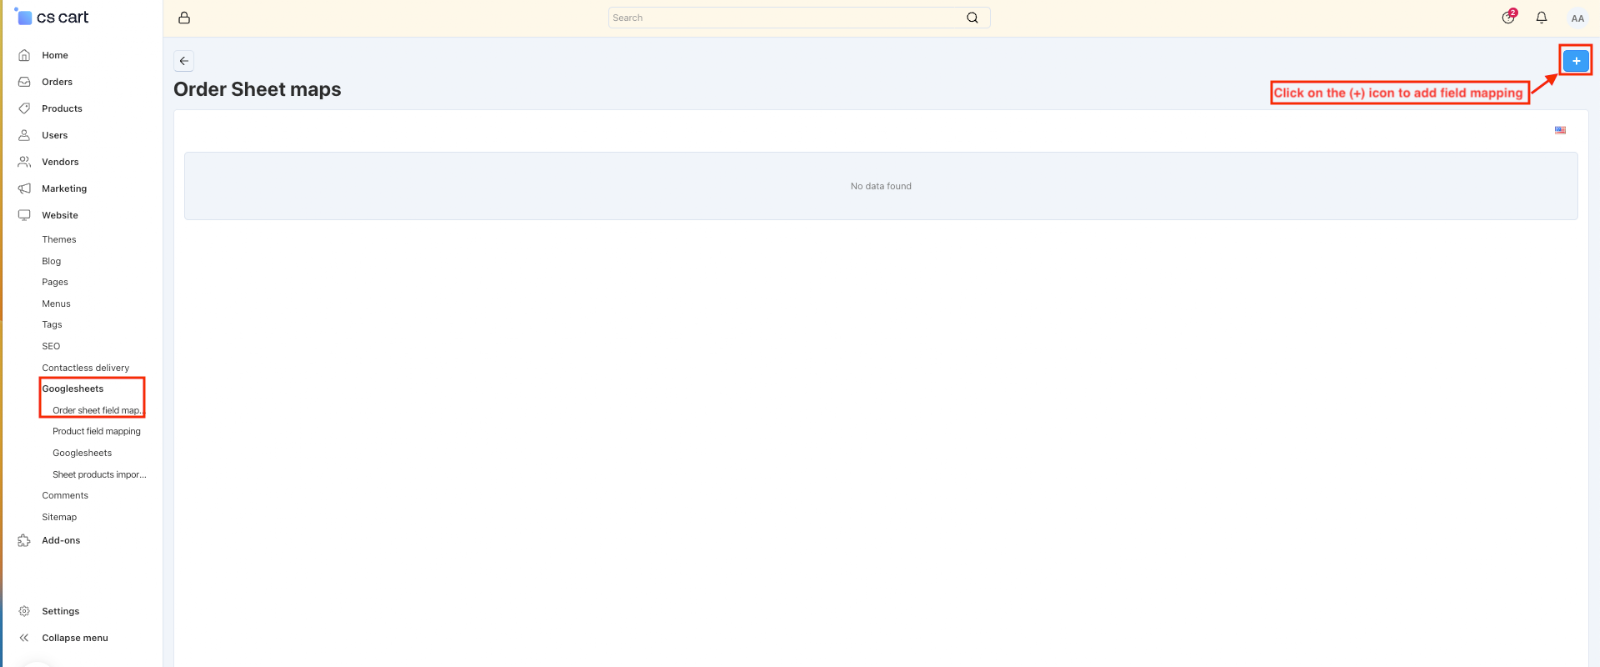Go to Pages submenu
The width and height of the screenshot is (1600, 667).
tap(55, 282)
